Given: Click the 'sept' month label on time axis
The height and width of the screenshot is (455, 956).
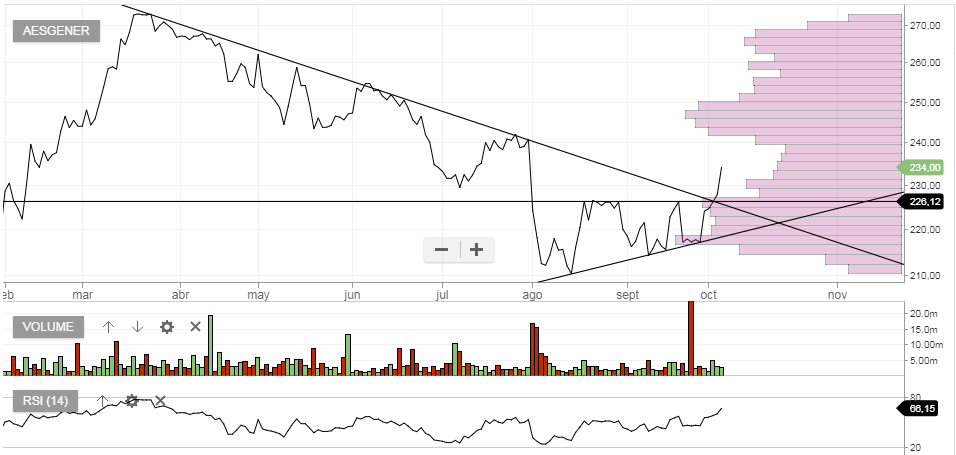Looking at the screenshot, I should click(x=627, y=295).
